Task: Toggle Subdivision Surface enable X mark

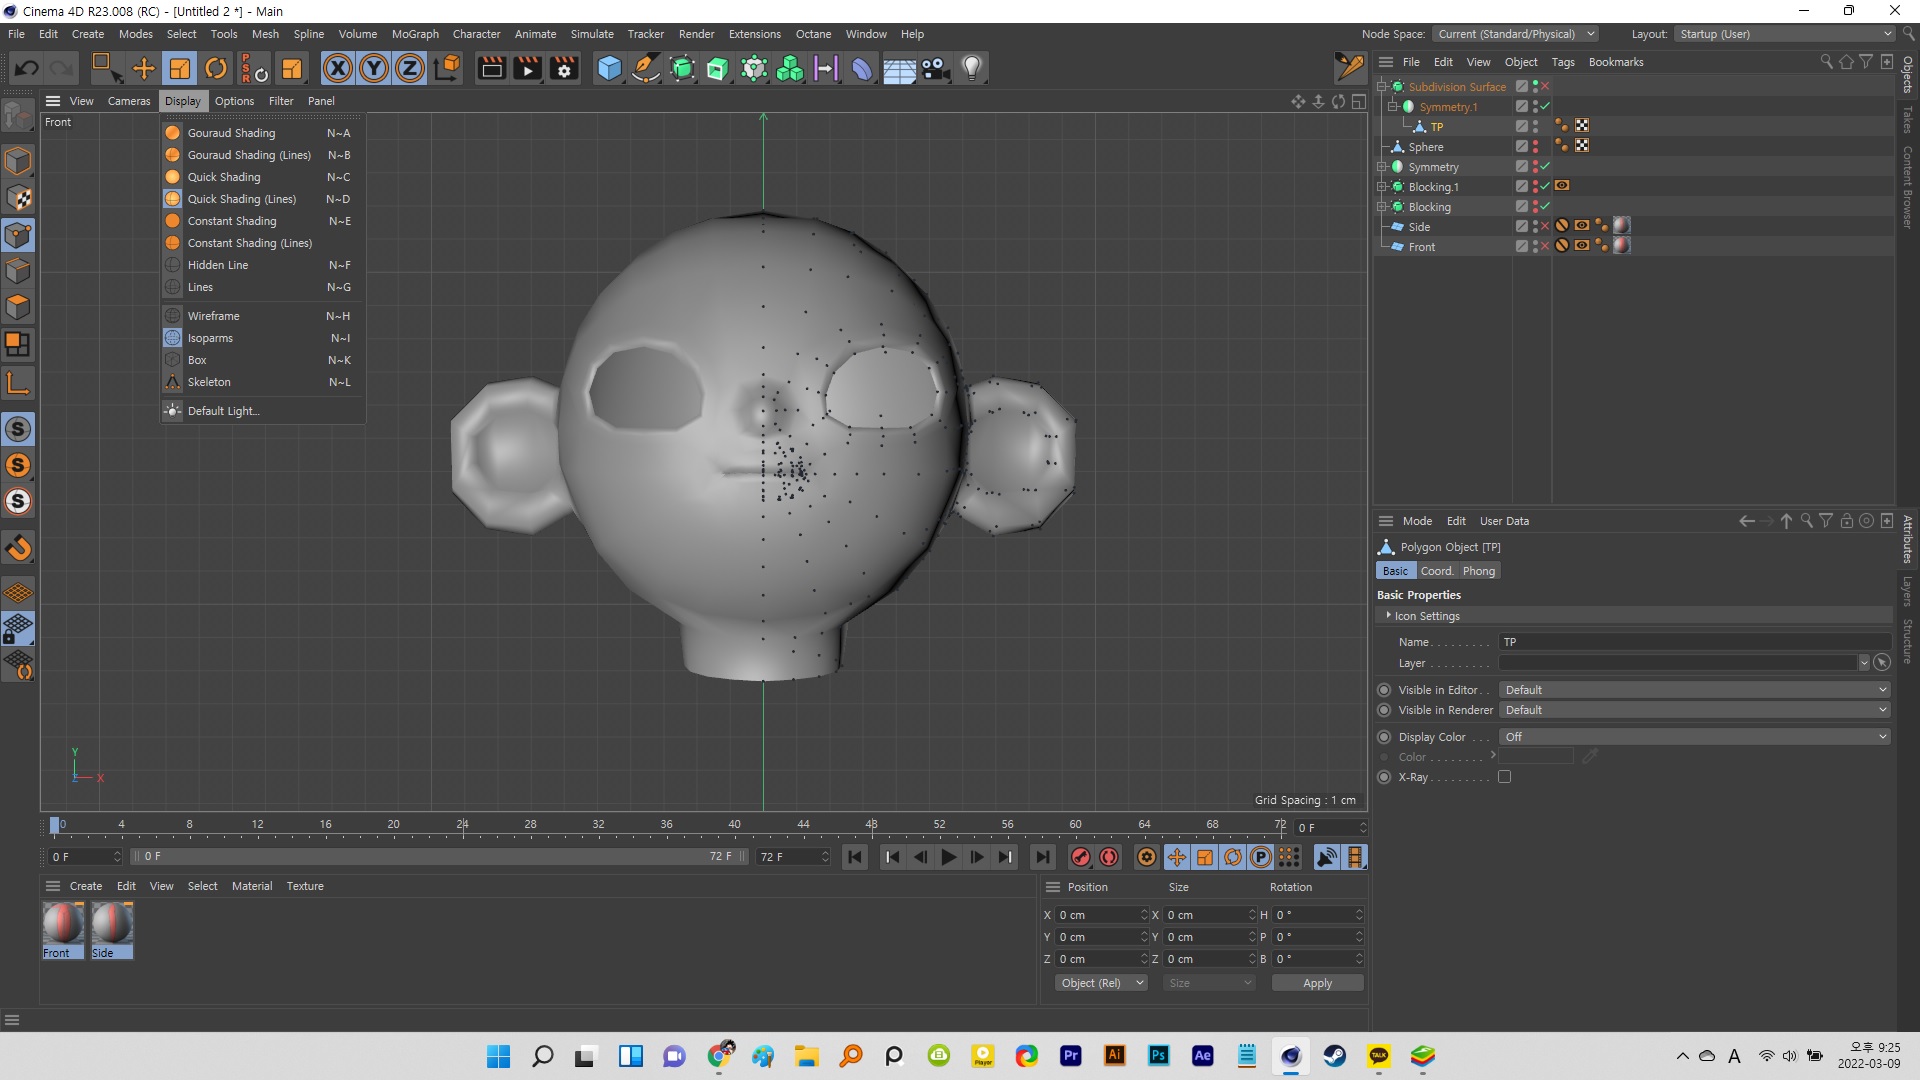Action: pyautogui.click(x=1545, y=86)
